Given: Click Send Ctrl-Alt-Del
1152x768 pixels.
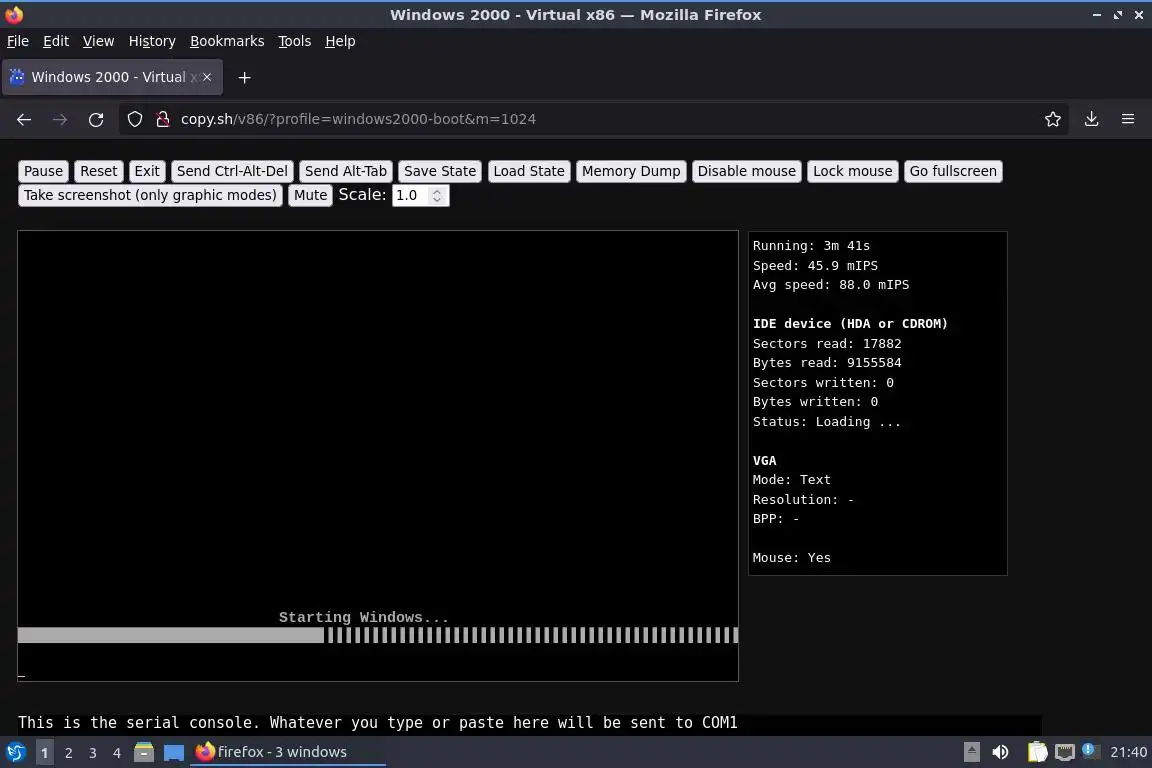Looking at the screenshot, I should click(x=232, y=171).
